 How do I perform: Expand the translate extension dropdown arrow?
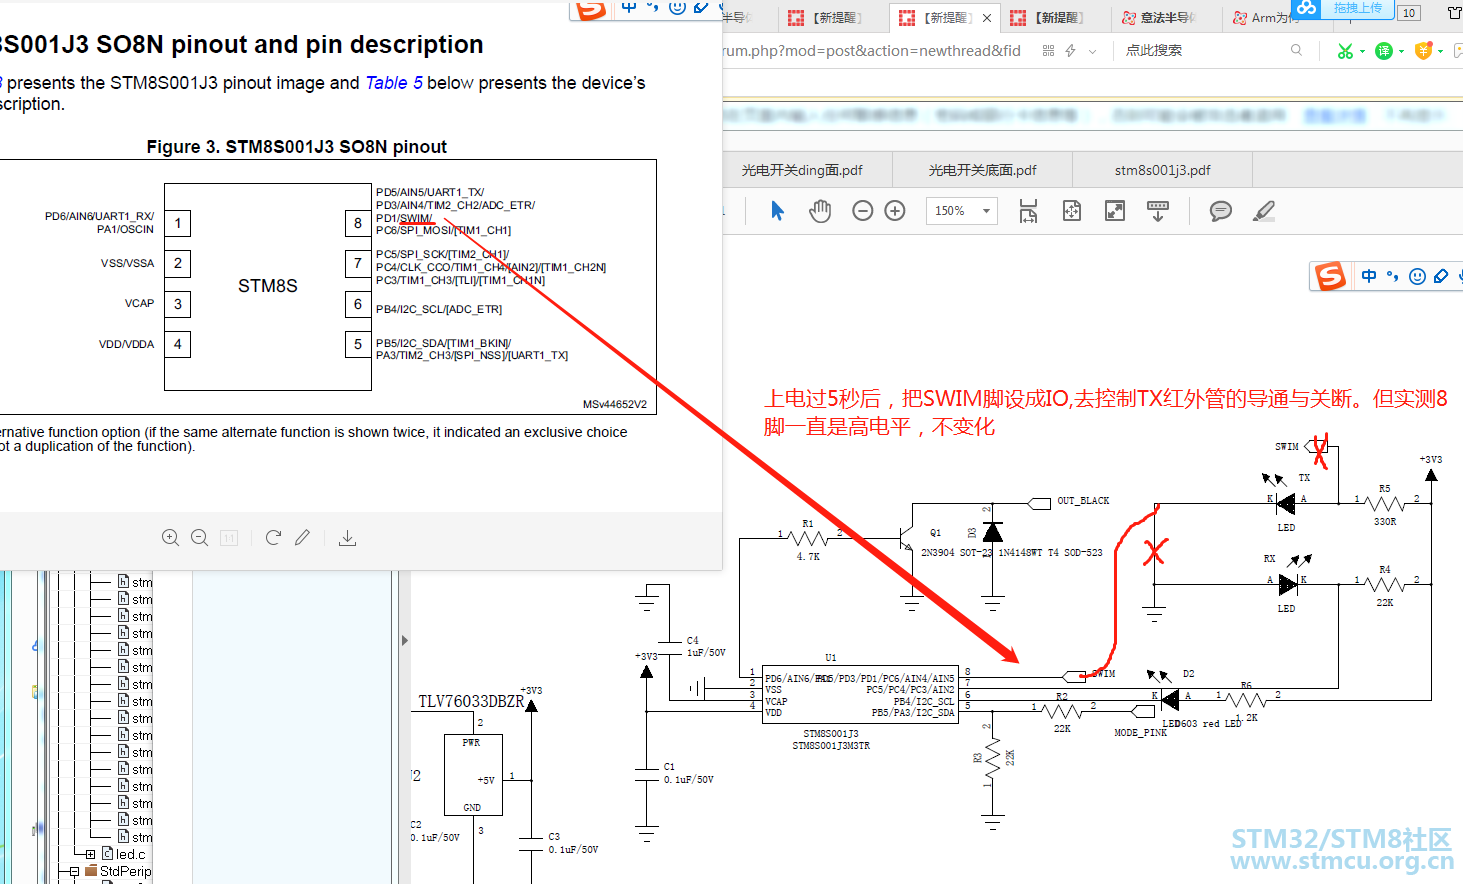pos(1401,51)
